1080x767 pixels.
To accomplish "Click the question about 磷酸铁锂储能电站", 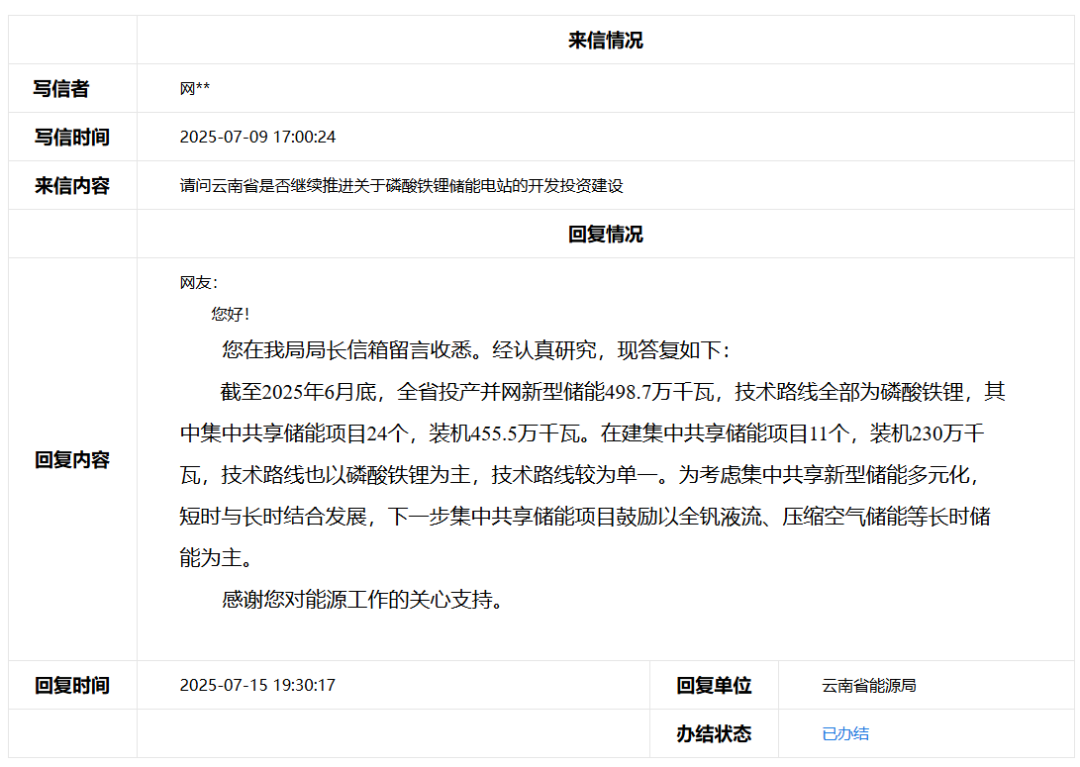I will [x=401, y=186].
